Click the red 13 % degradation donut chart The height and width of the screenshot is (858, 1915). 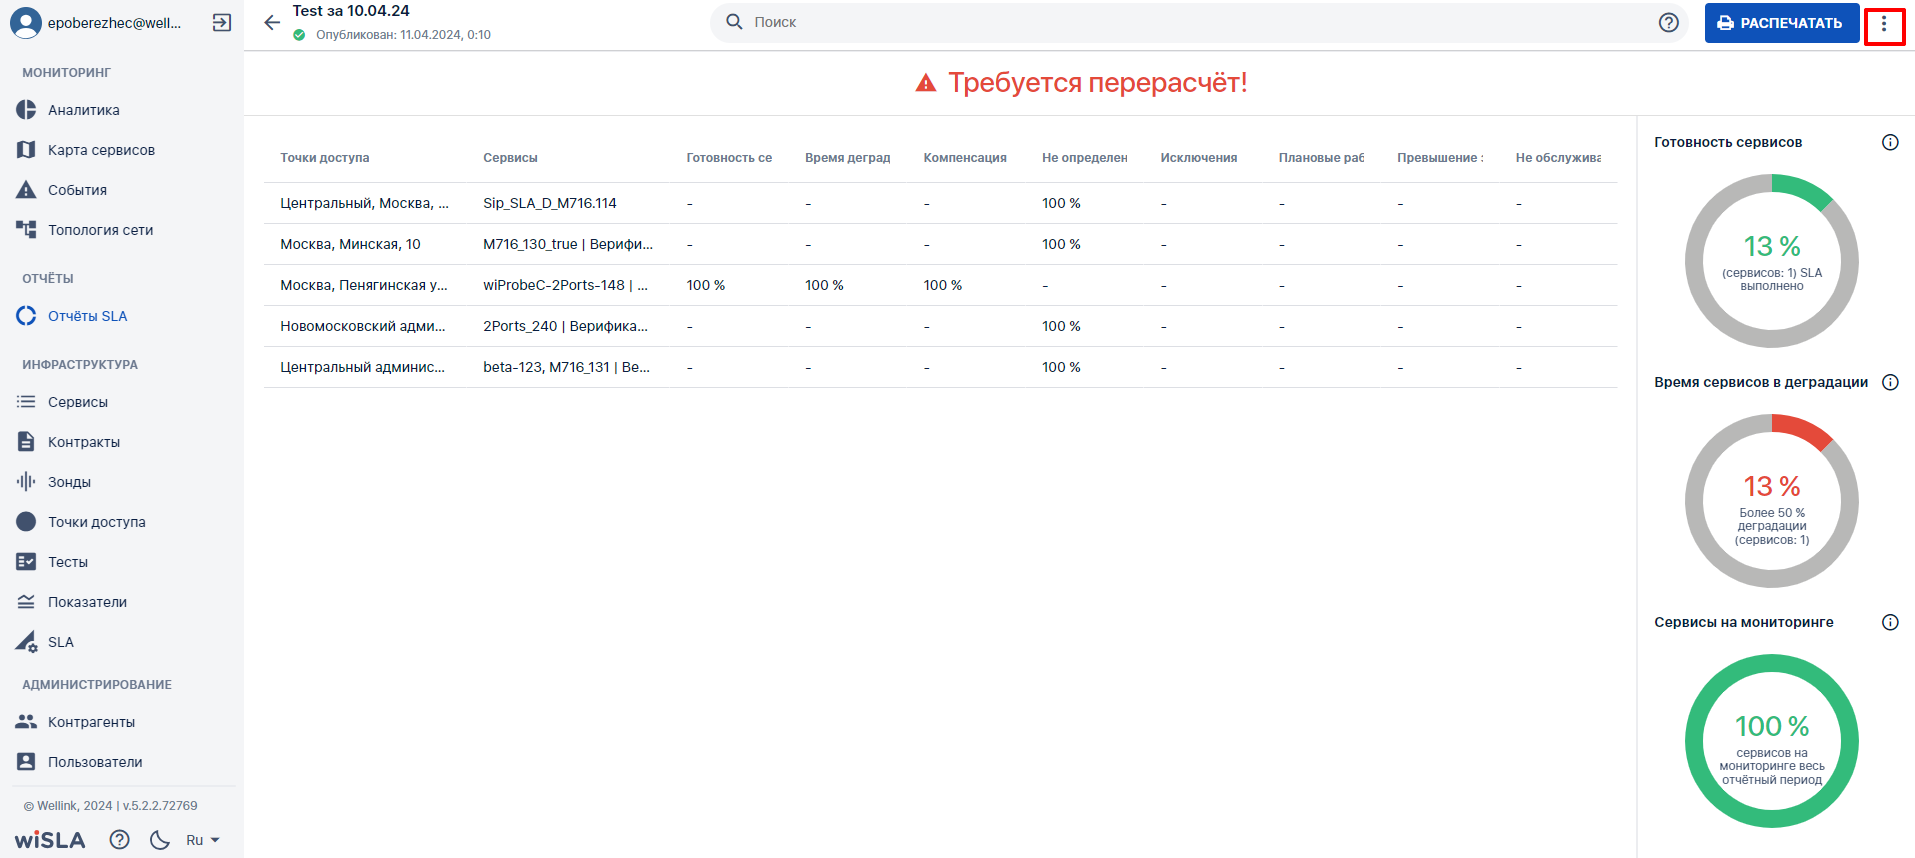pyautogui.click(x=1772, y=501)
